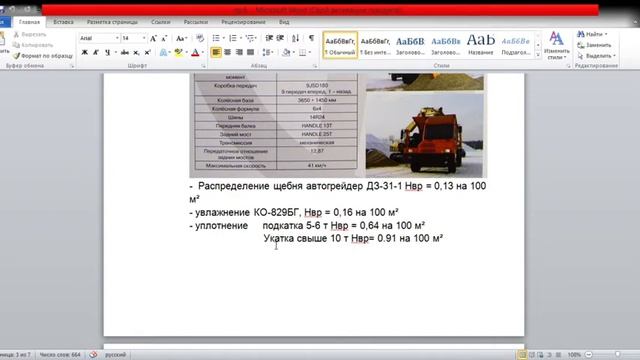This screenshot has height=360, width=640.
Task: Apply paragraph shading fill
Action: (x=286, y=52)
